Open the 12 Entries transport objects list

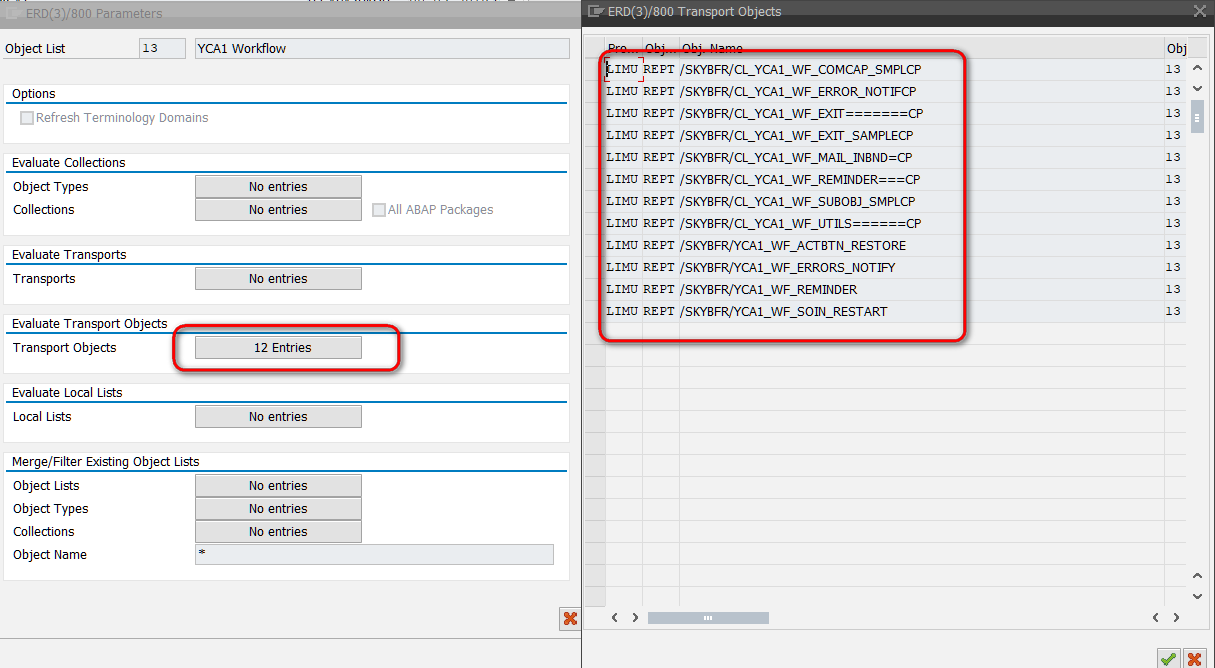pos(278,347)
